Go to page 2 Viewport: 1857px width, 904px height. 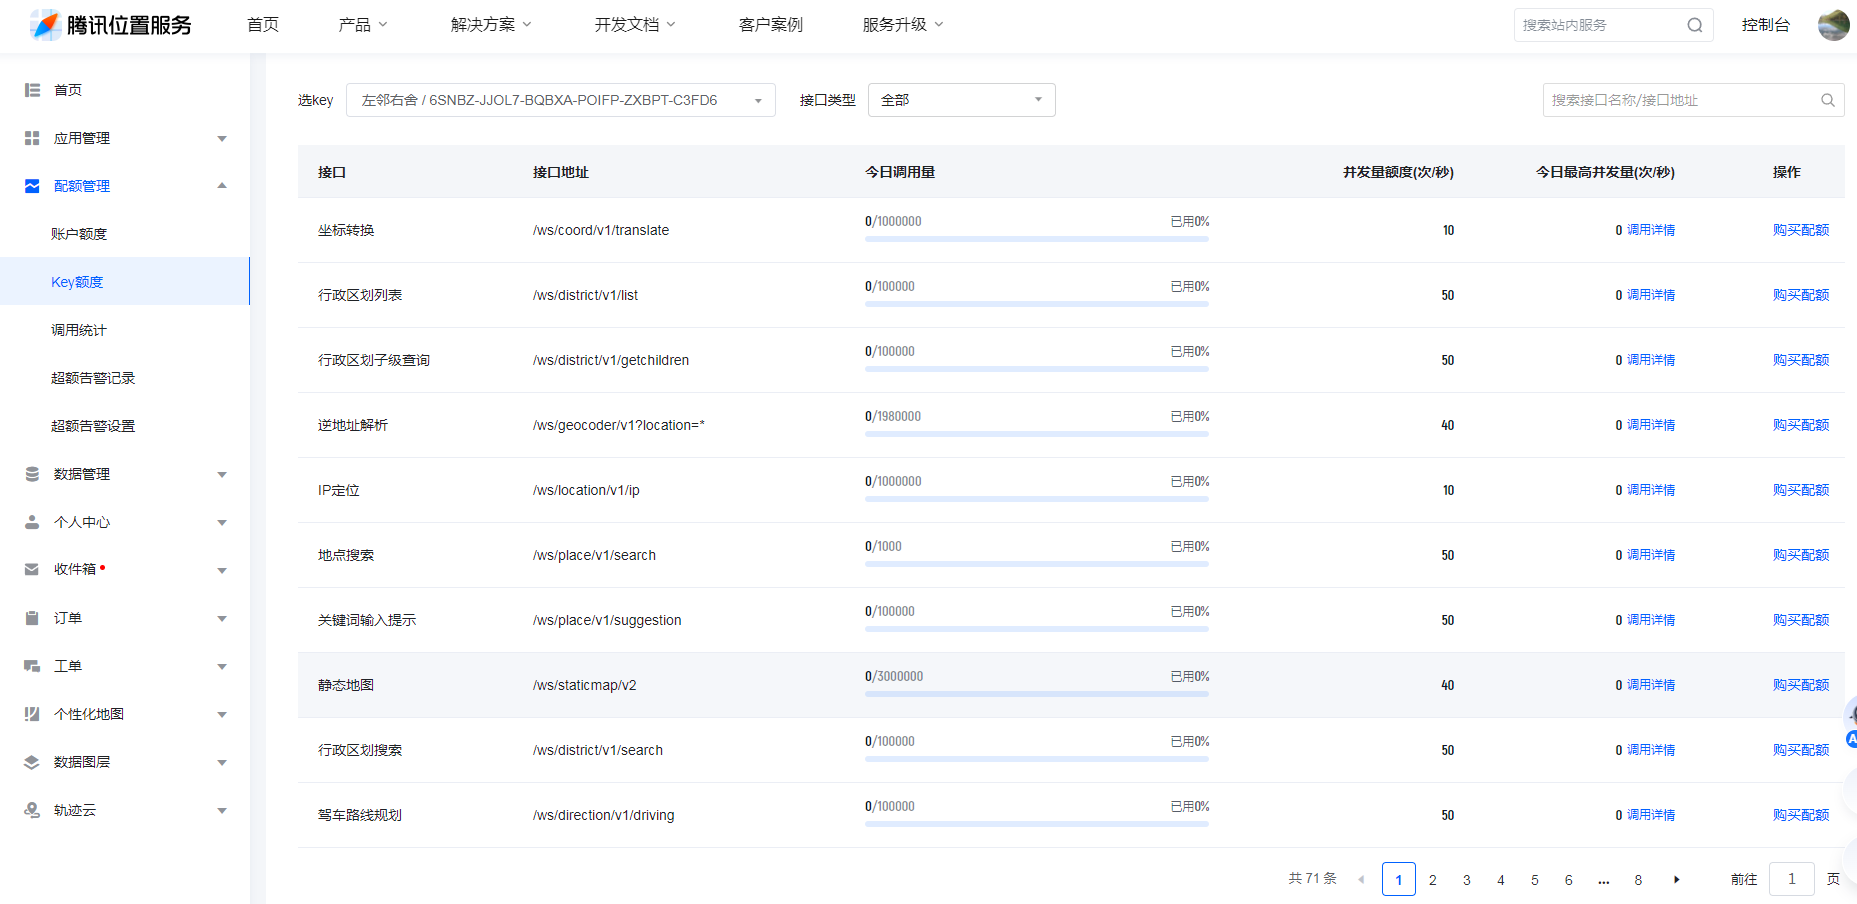click(x=1432, y=880)
